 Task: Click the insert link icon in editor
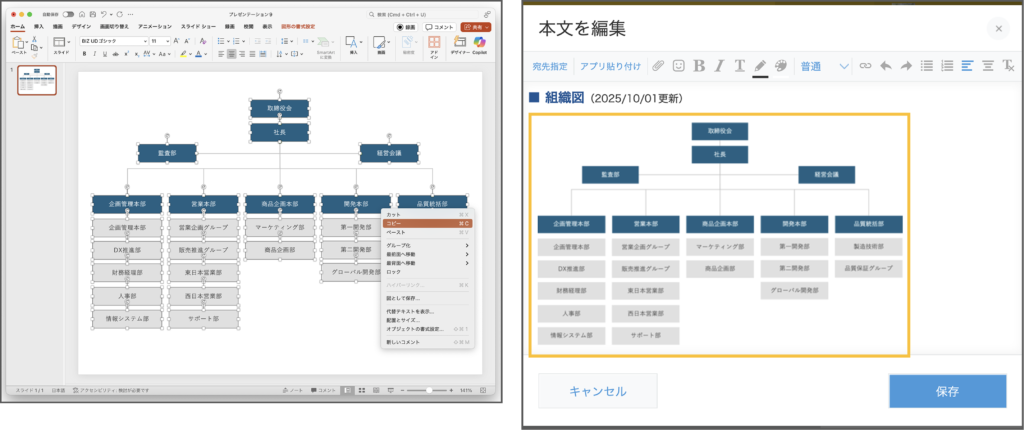865,66
